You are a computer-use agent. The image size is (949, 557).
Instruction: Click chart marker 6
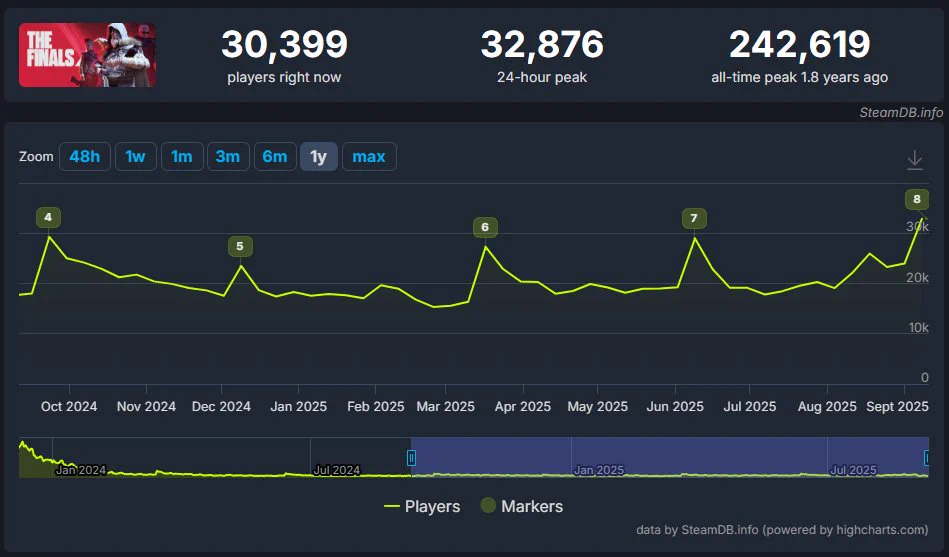click(485, 227)
